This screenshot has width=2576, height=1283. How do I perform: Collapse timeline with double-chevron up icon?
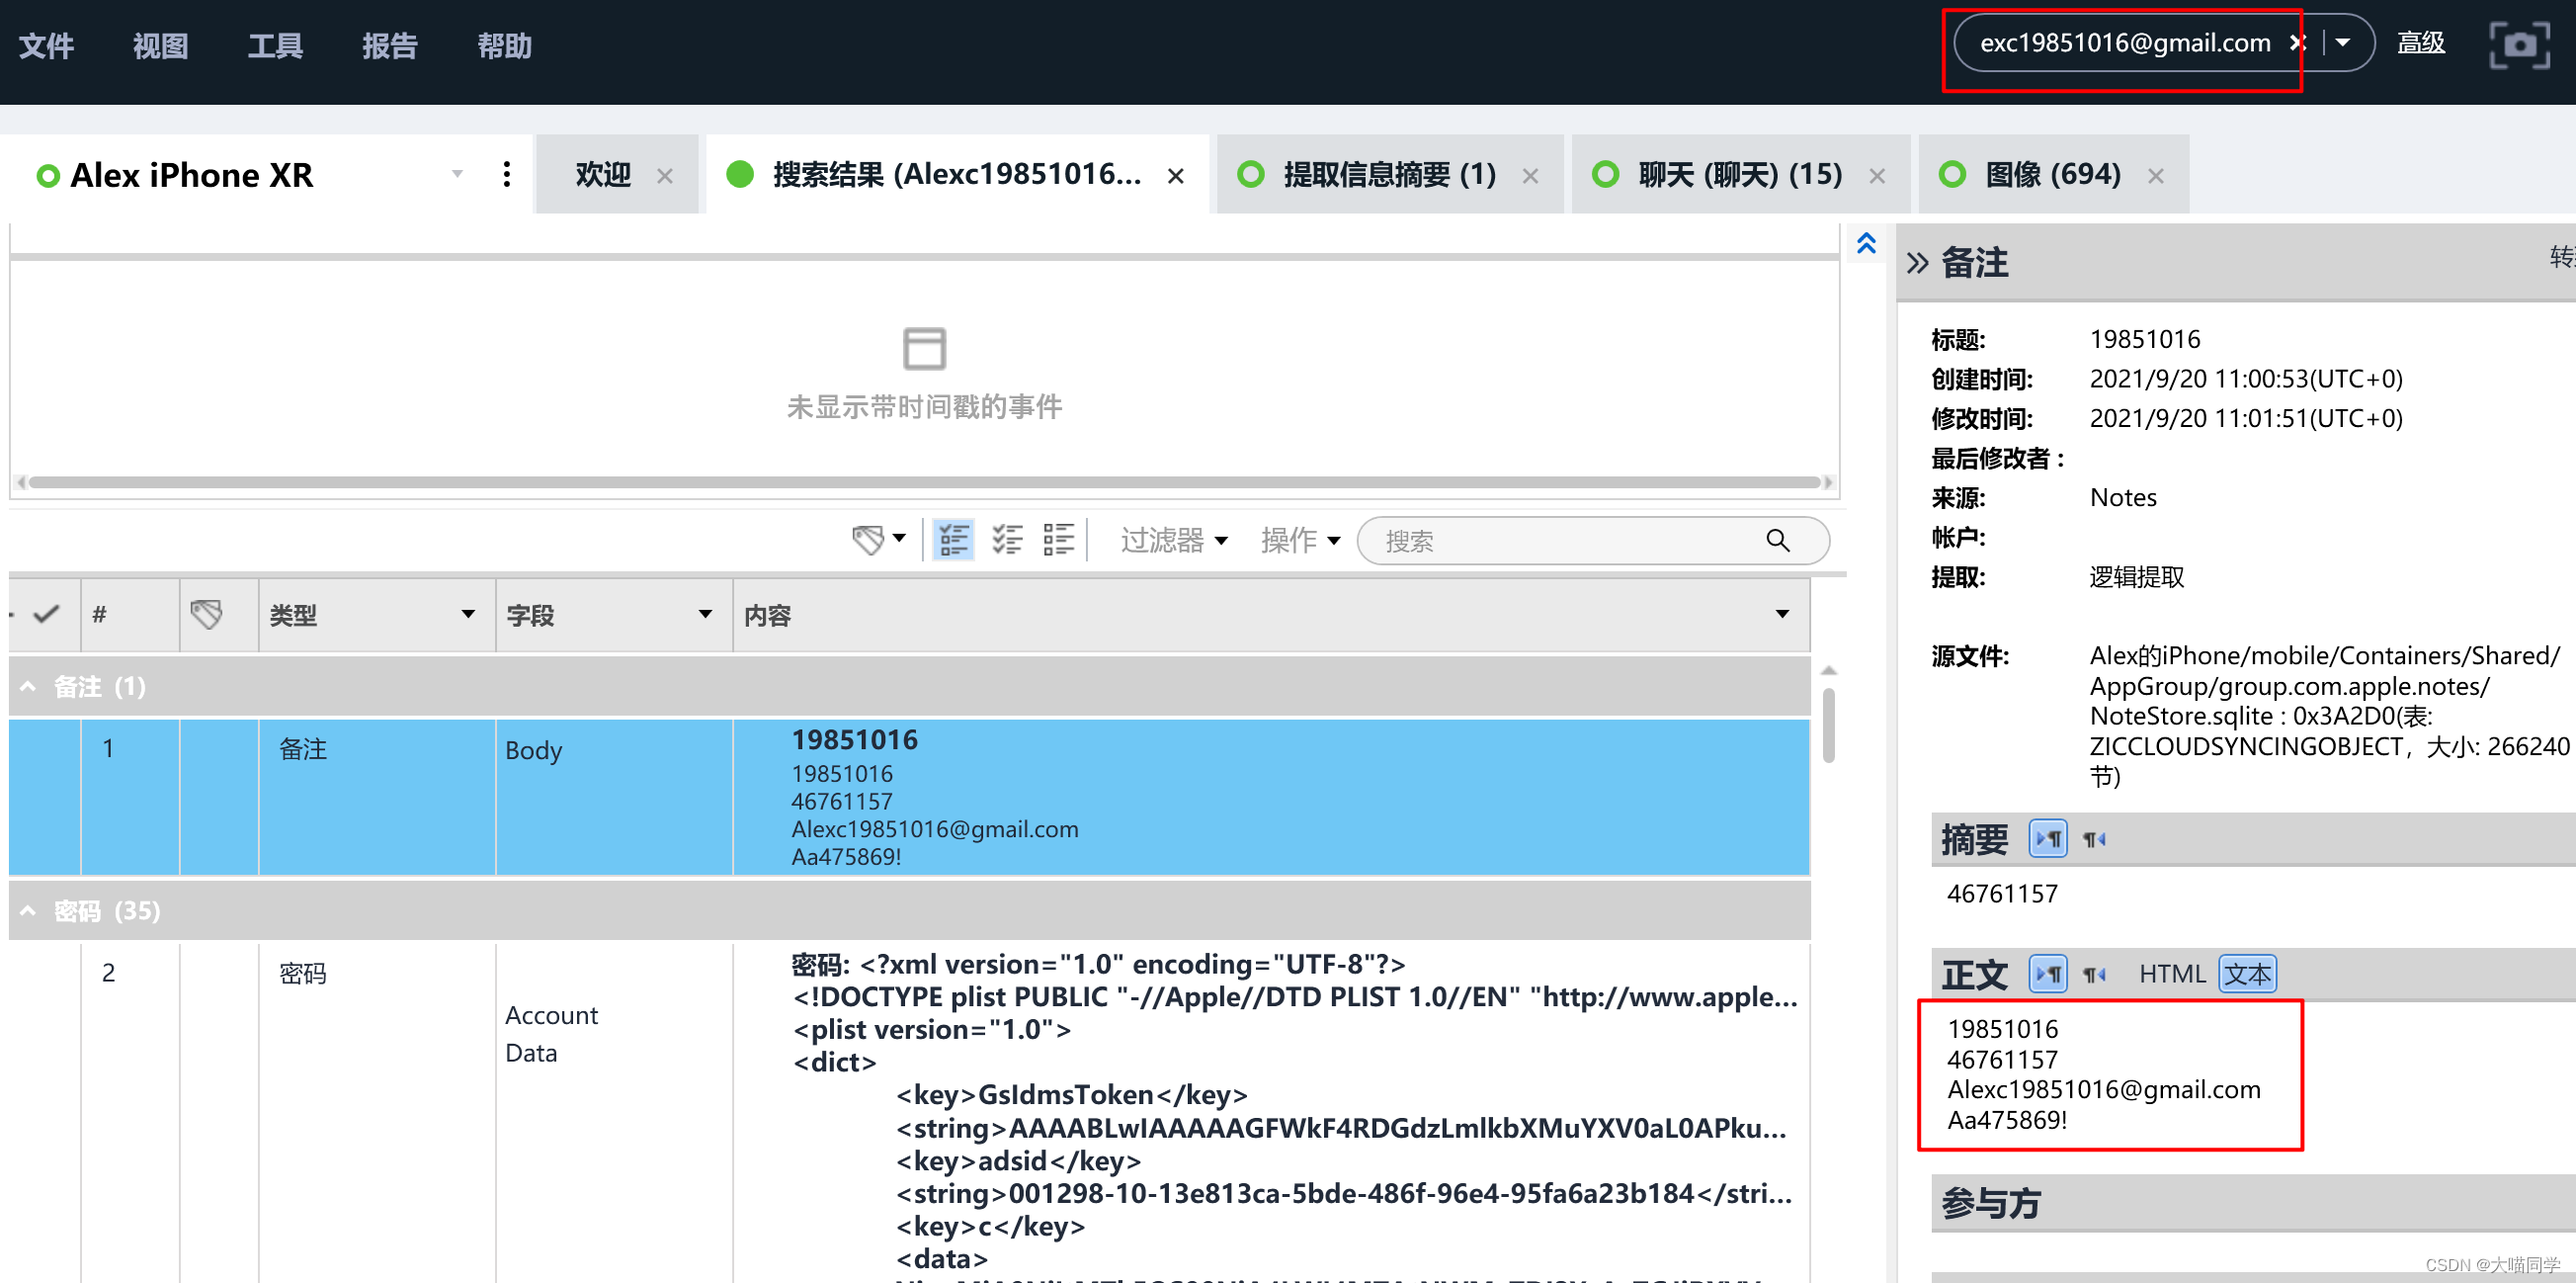(1866, 243)
